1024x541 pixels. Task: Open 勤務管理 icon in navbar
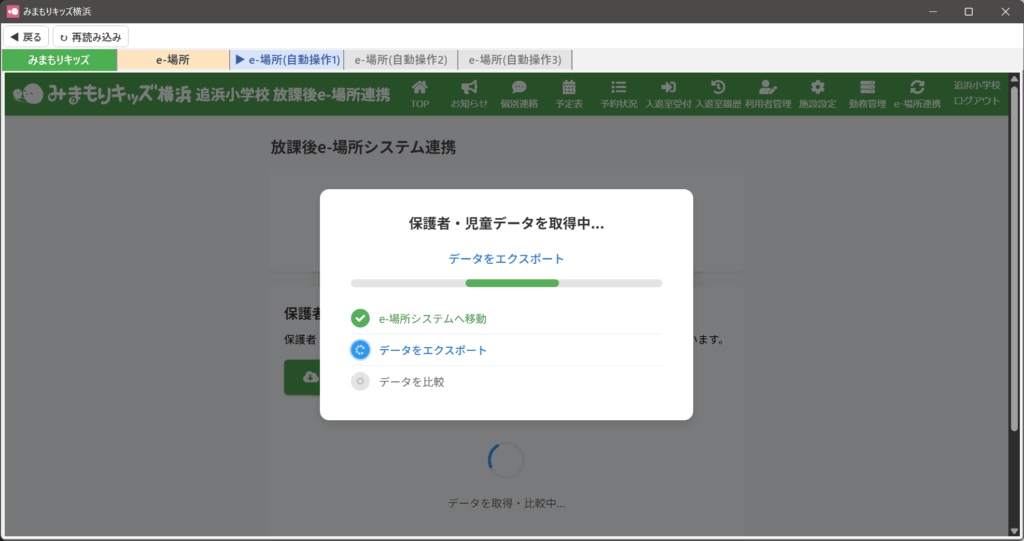point(867,88)
